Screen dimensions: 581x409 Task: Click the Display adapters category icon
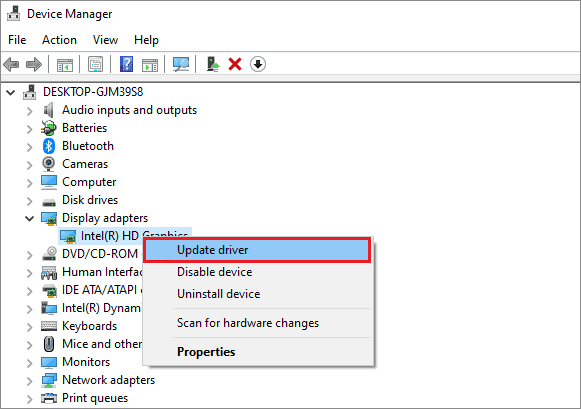click(49, 218)
